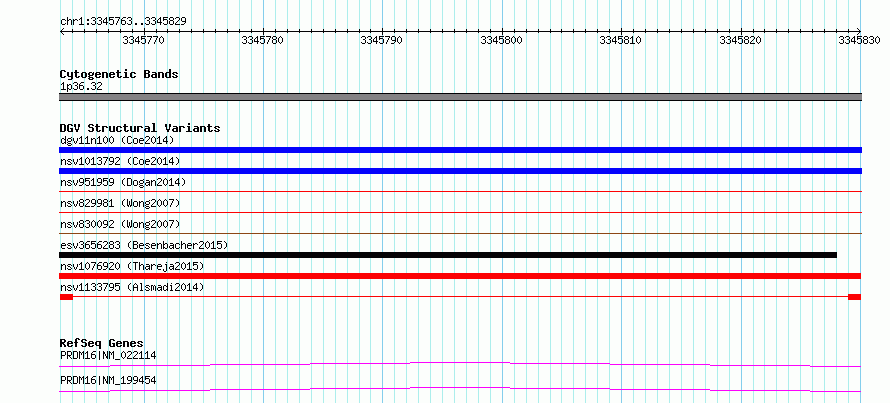Click the 3345800 ruler coordinate
The width and height of the screenshot is (890, 403).
pyautogui.click(x=501, y=40)
